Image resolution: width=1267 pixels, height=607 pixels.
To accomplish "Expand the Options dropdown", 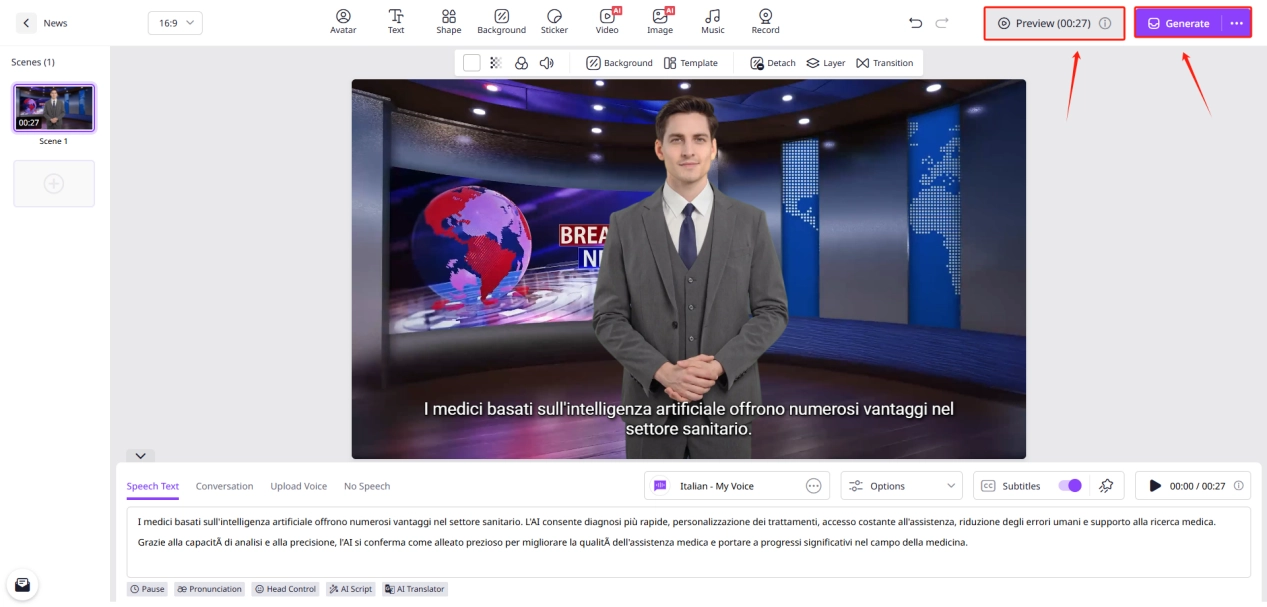I will coord(901,486).
